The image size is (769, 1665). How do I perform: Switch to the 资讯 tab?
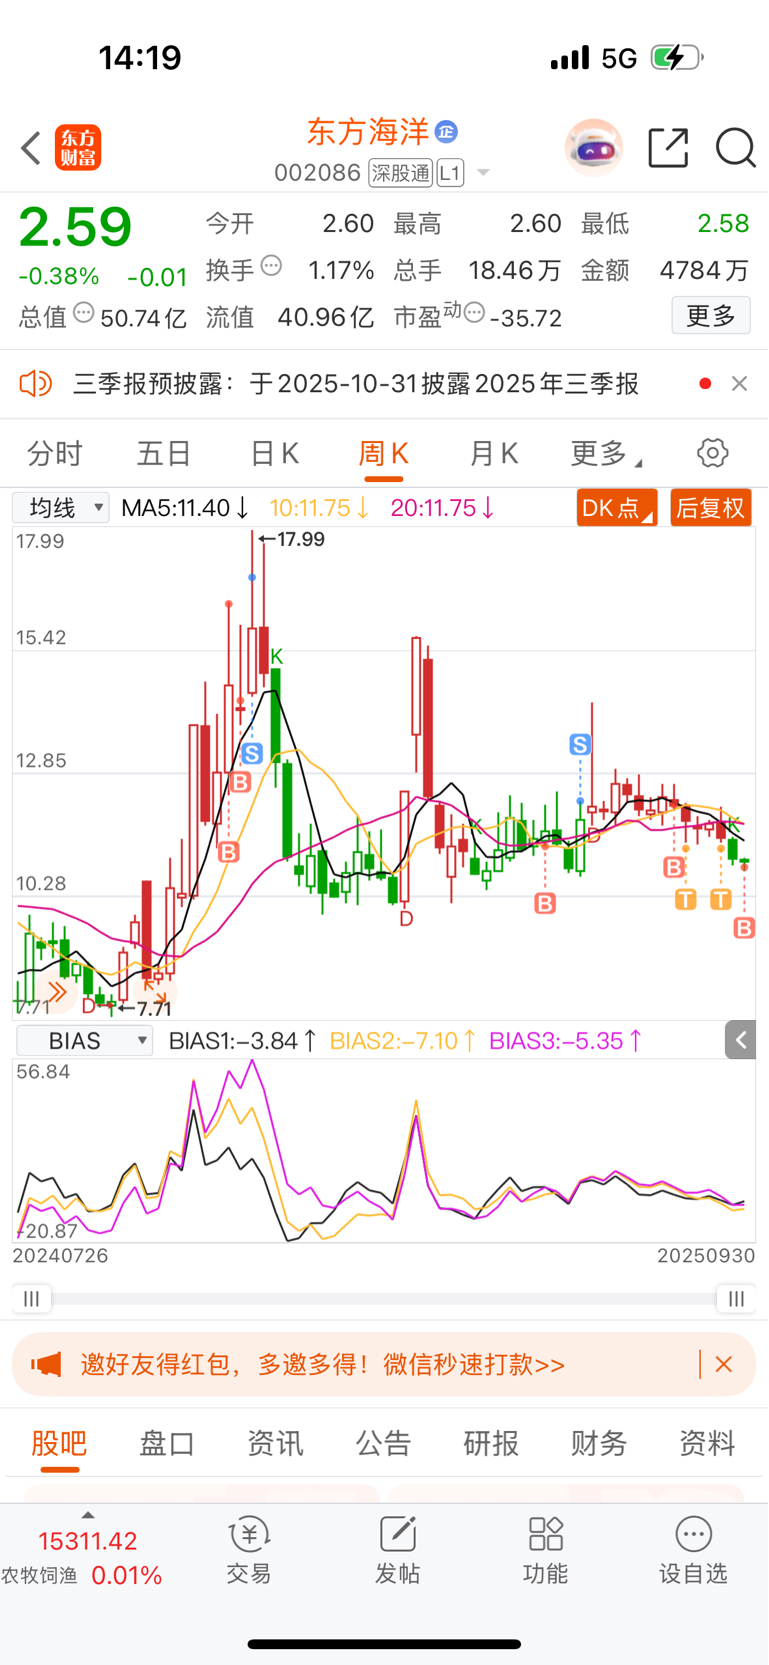click(275, 1443)
